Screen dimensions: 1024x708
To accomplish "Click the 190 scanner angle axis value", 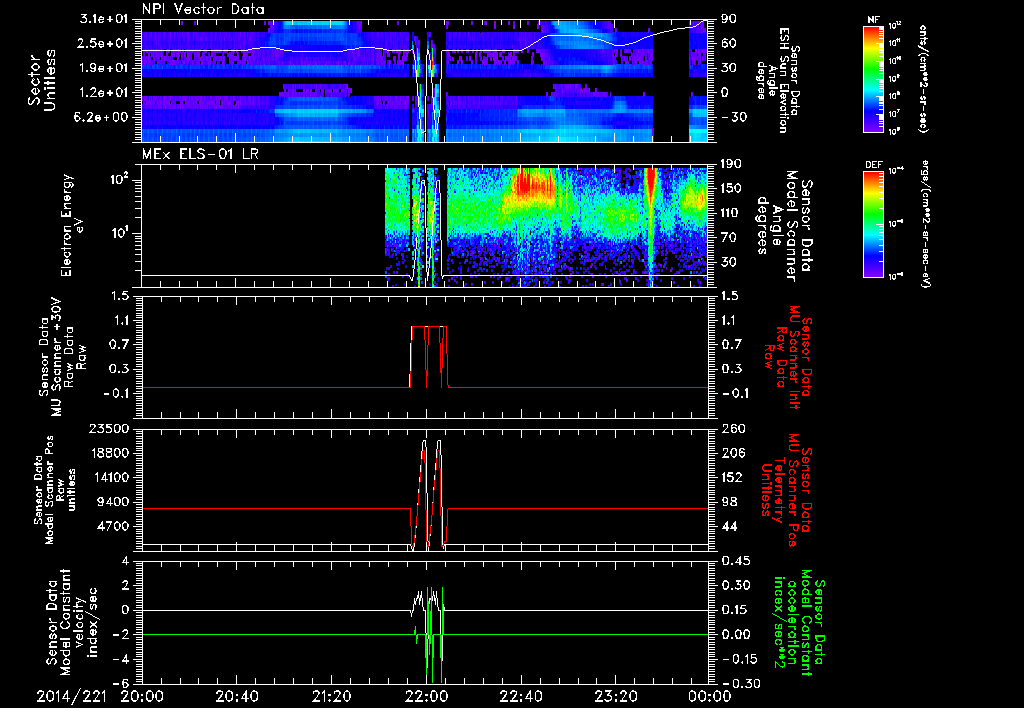I will [729, 164].
